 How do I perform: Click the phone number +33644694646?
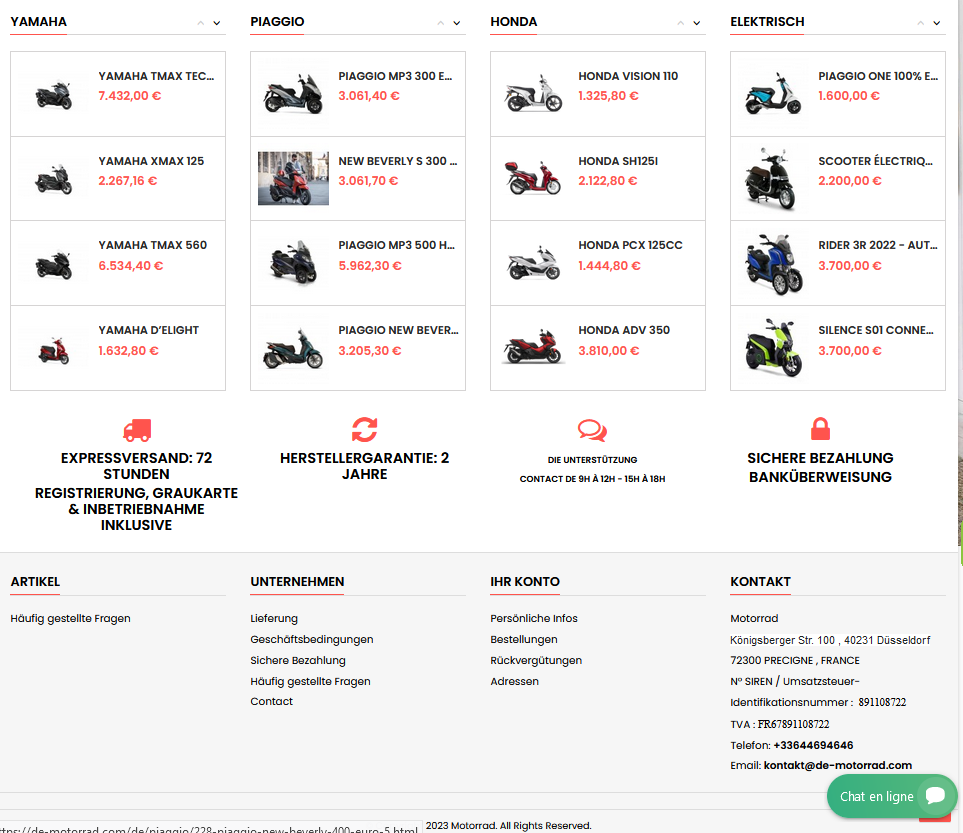coord(813,745)
